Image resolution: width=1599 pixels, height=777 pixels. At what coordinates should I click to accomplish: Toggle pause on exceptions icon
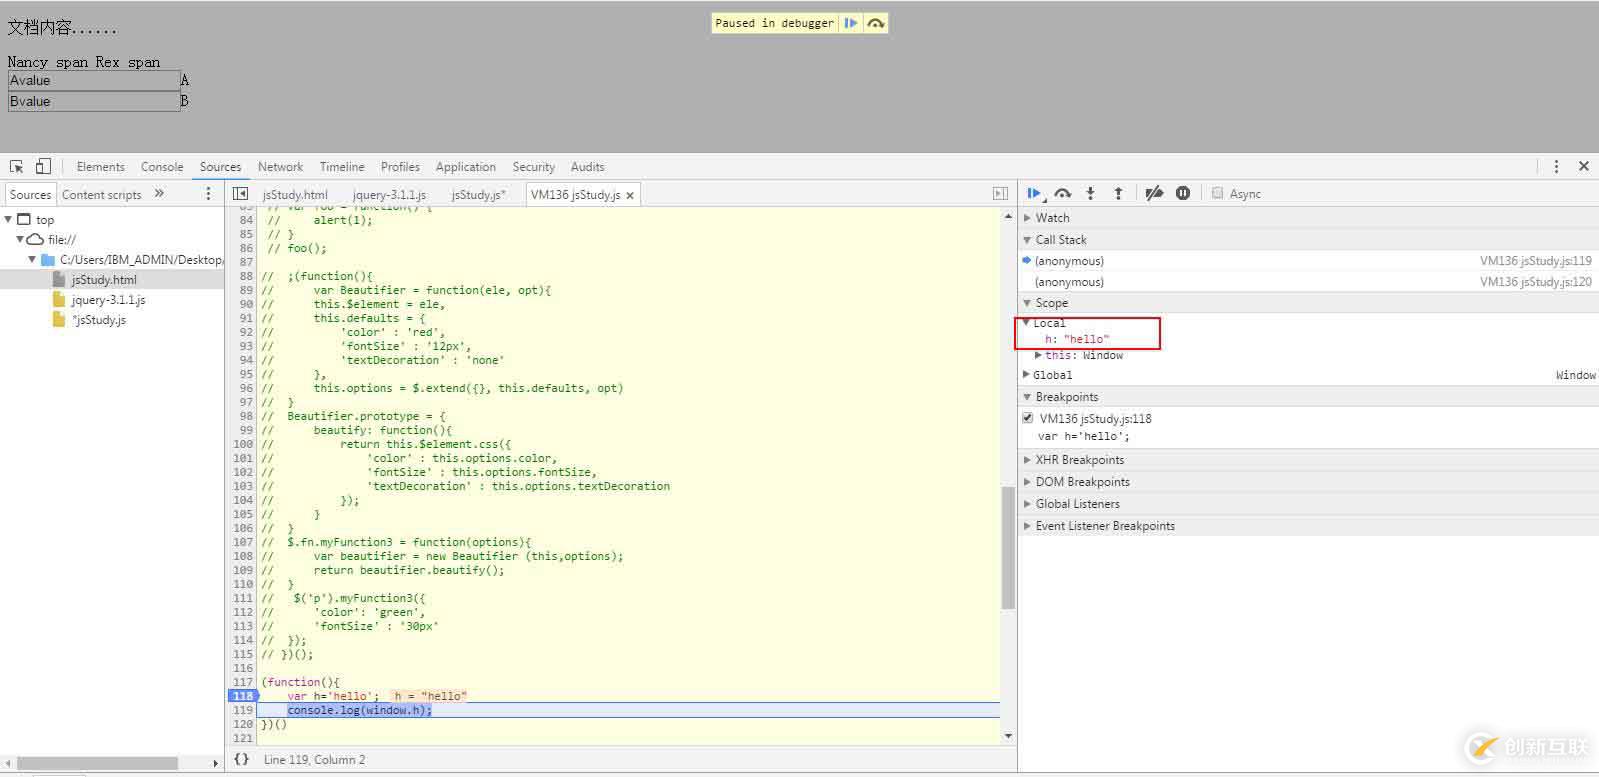1183,194
